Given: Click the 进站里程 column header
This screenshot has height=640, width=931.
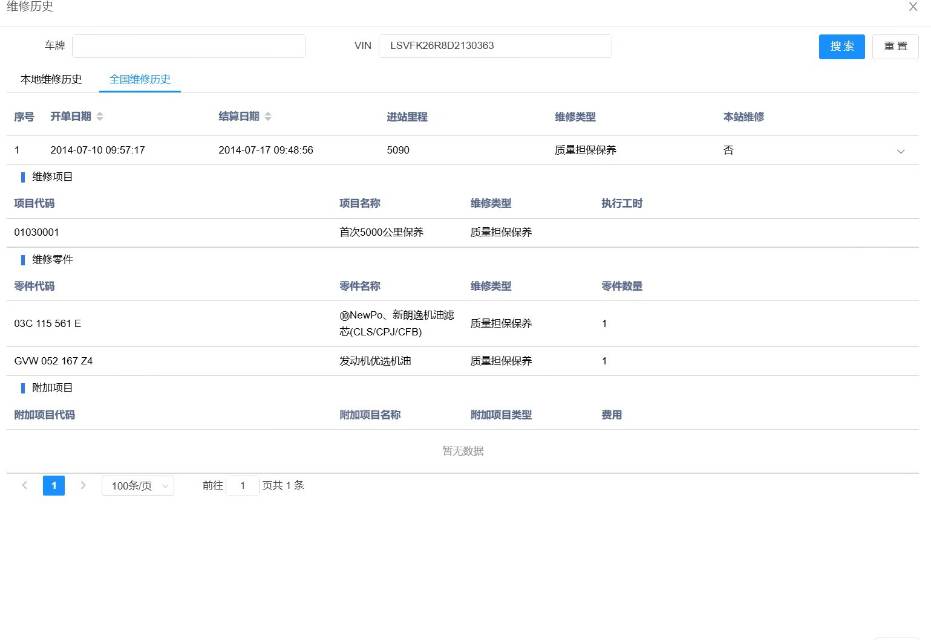Looking at the screenshot, I should click(x=407, y=117).
